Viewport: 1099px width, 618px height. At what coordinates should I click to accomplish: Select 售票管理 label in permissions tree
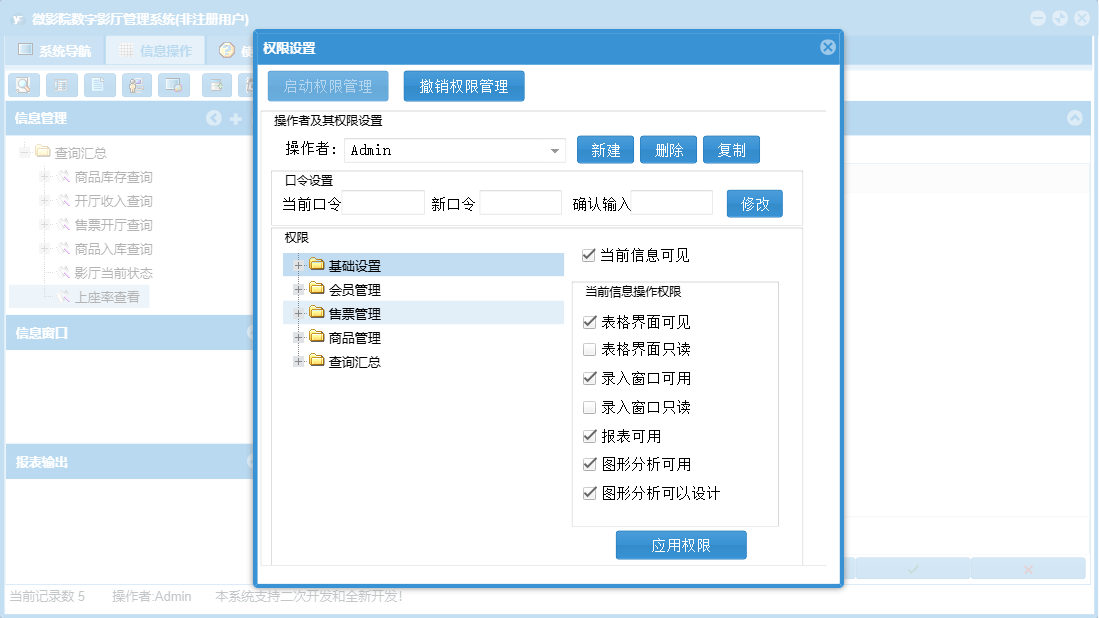click(355, 314)
